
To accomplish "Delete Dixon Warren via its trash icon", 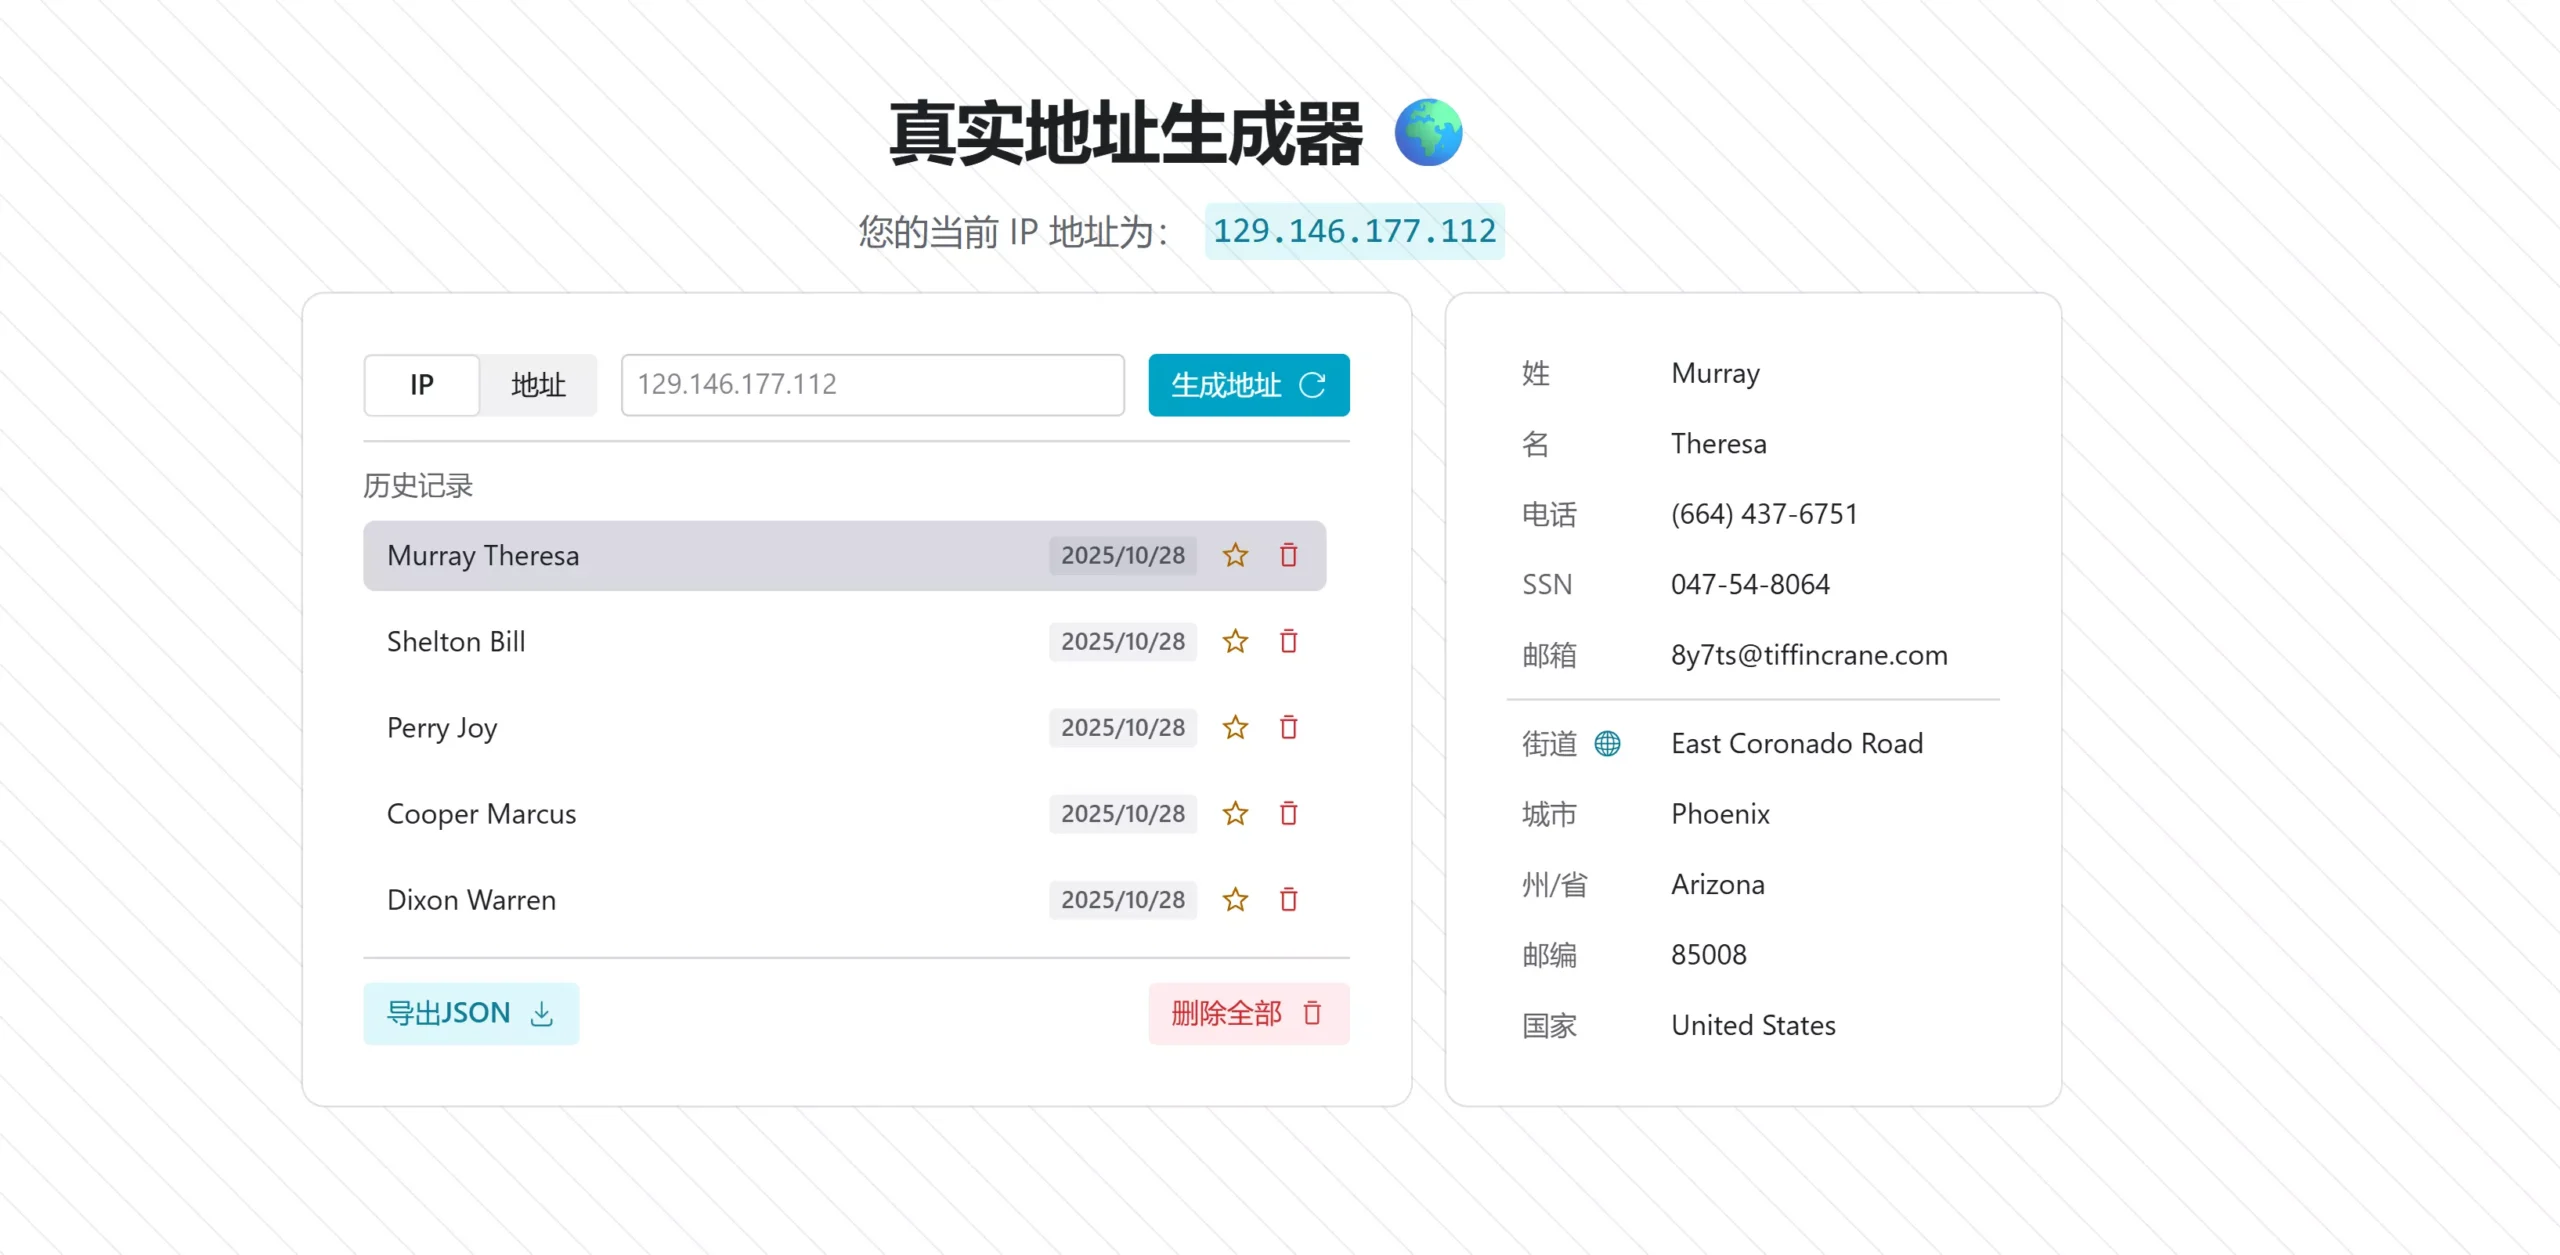I will [x=1288, y=899].
